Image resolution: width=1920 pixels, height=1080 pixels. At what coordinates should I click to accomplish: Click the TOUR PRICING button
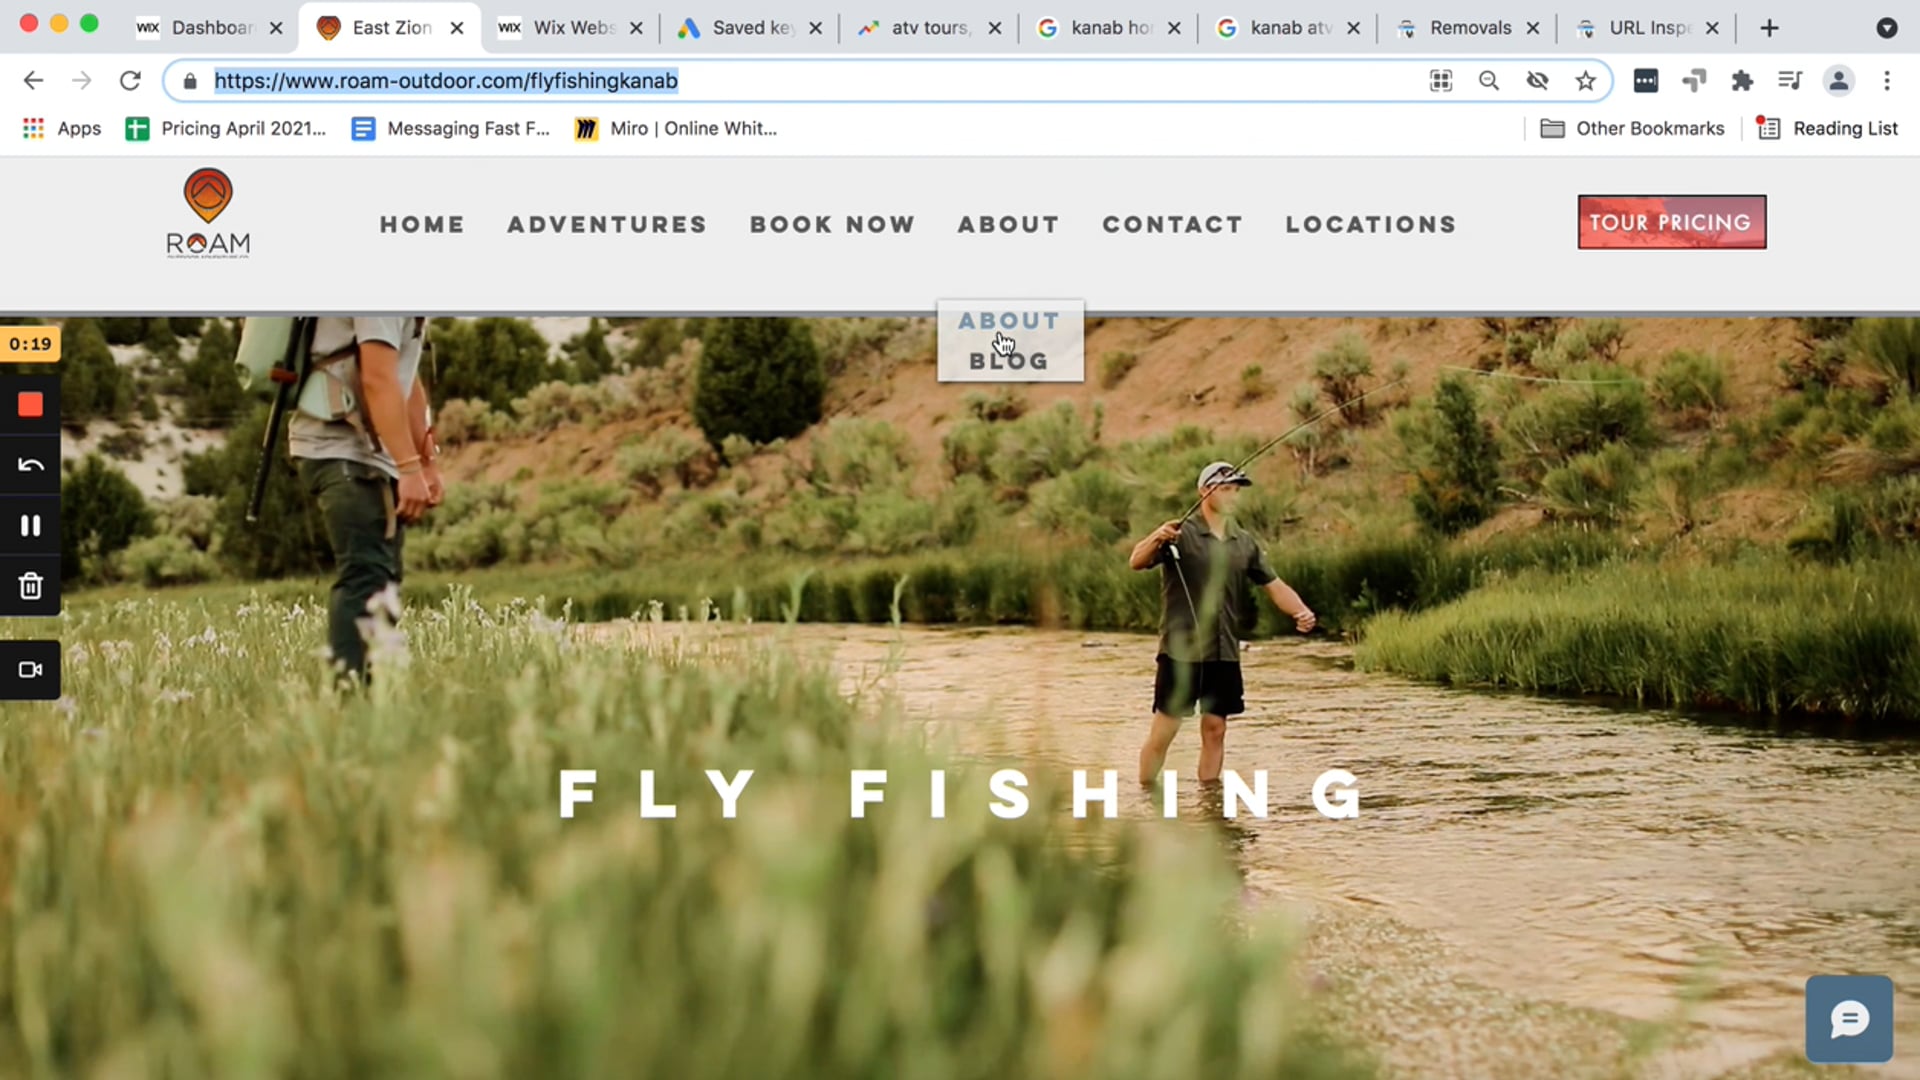1671,222
